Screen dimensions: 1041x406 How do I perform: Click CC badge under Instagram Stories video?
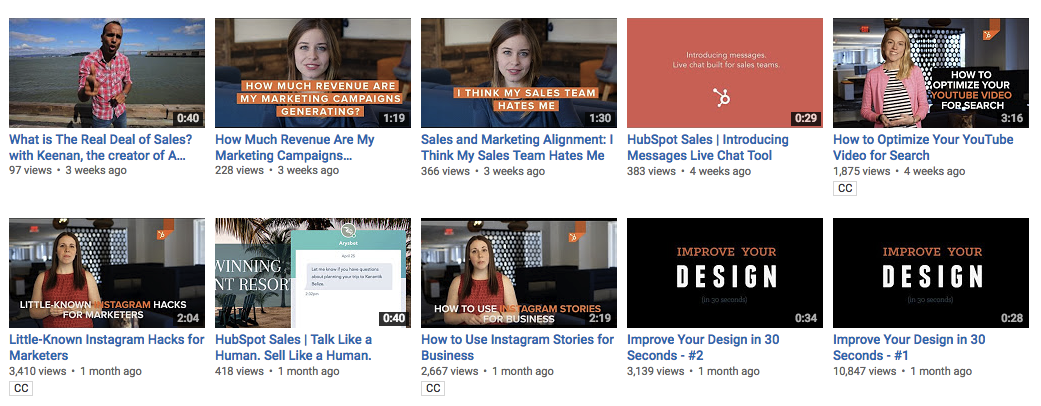click(432, 389)
